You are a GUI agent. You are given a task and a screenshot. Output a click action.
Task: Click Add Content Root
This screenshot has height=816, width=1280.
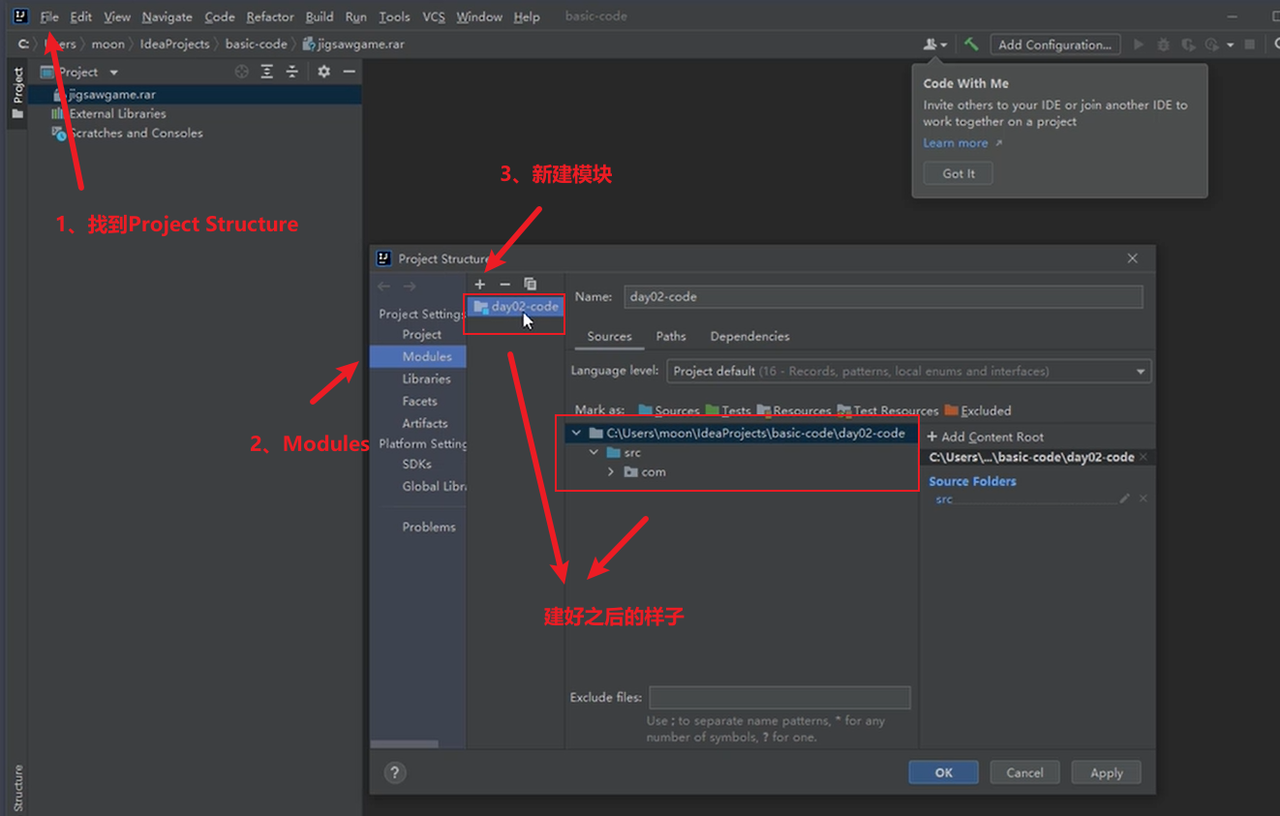[x=986, y=437]
